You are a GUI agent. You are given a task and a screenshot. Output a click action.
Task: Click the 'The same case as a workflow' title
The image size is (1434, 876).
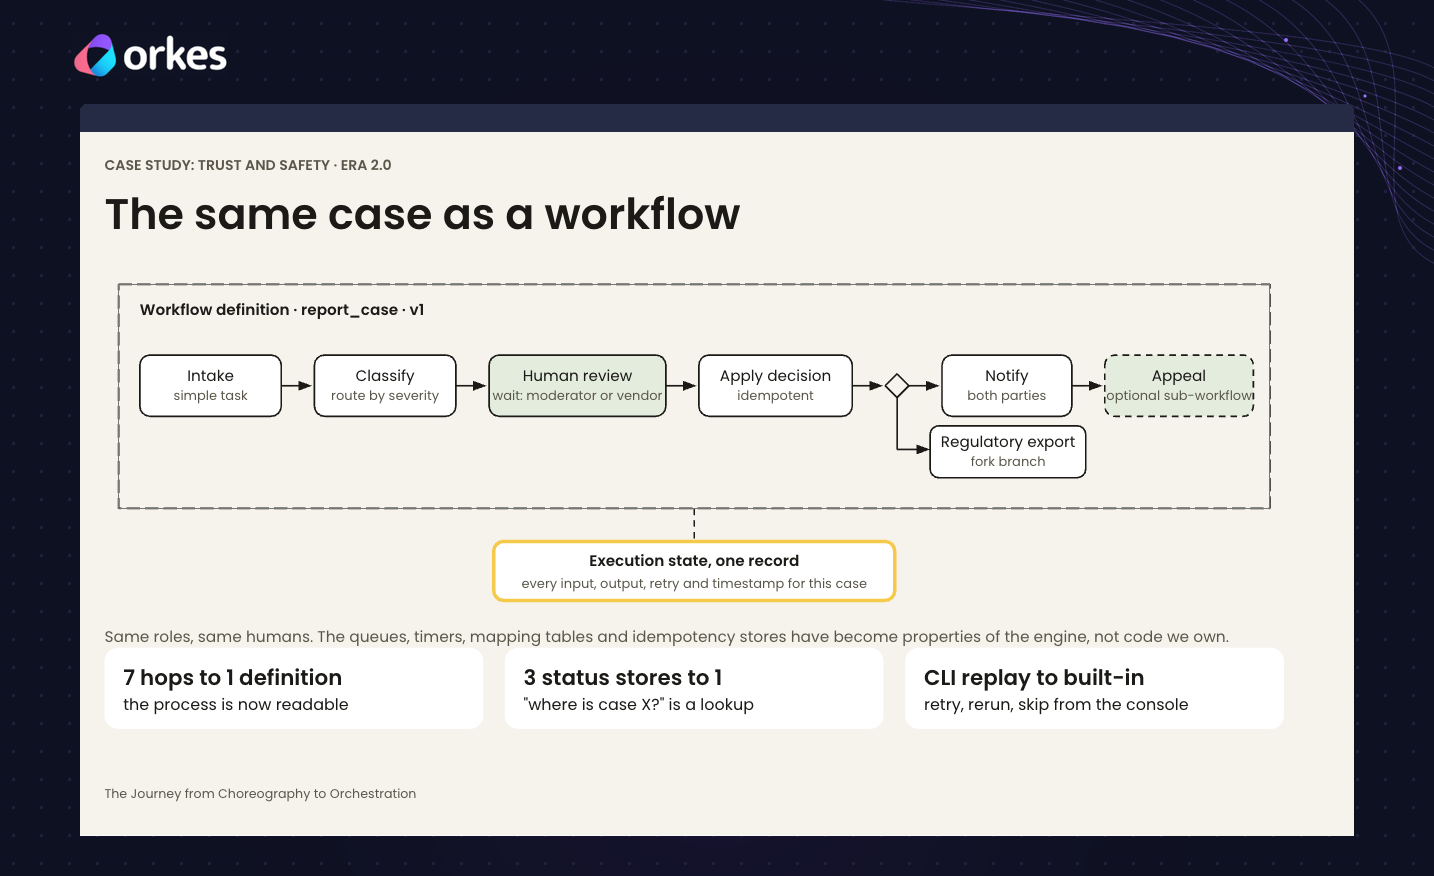click(422, 214)
